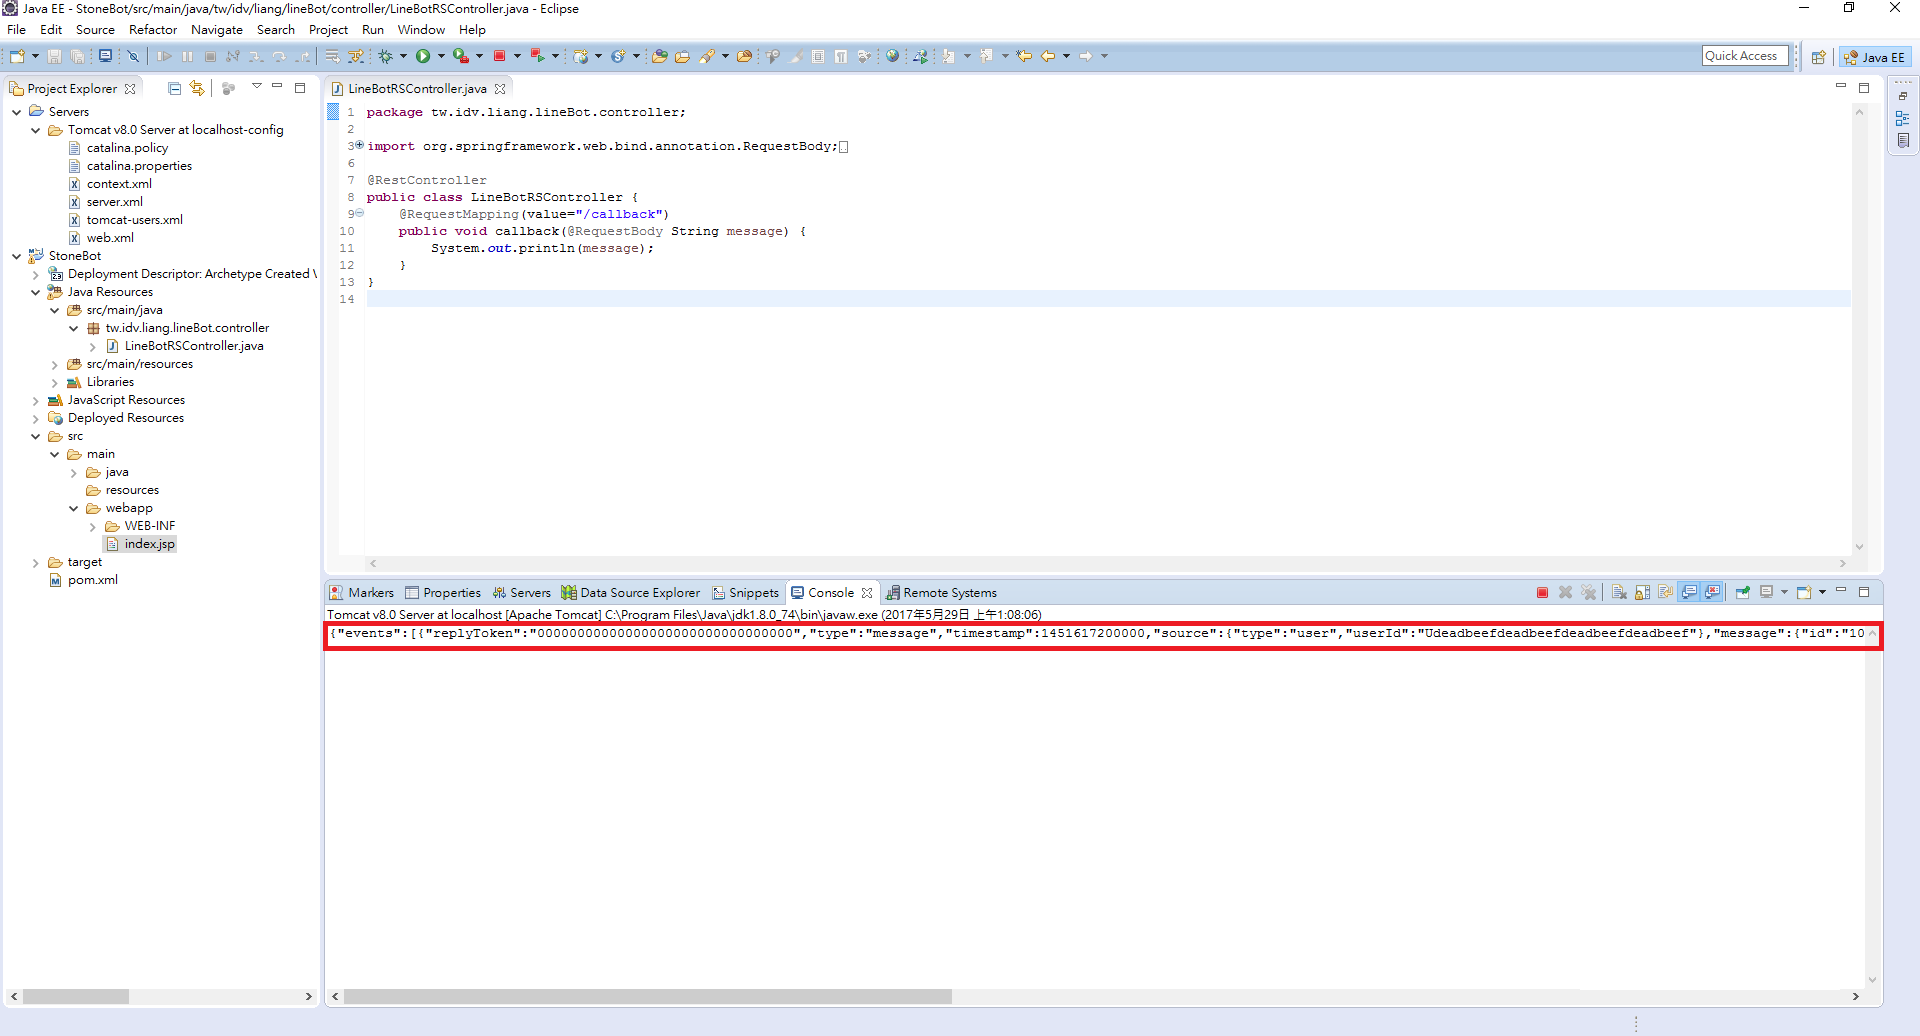This screenshot has width=1920, height=1036.
Task: Expand the target folder
Action: coord(36,563)
